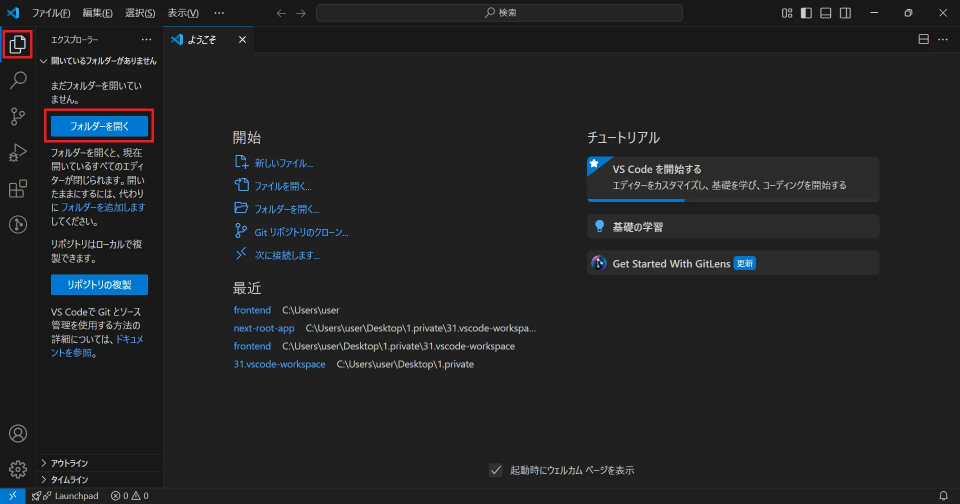Open recent next-root-app project

coord(264,328)
